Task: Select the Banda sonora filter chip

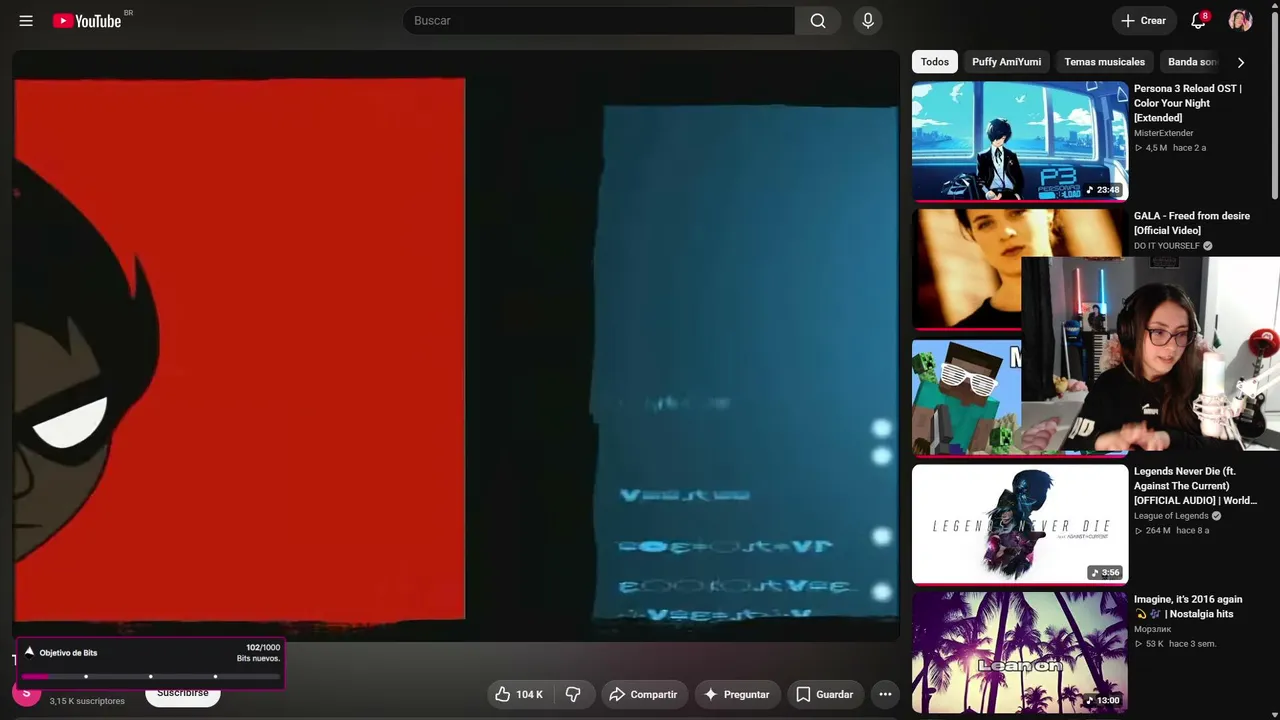Action: tap(1192, 62)
